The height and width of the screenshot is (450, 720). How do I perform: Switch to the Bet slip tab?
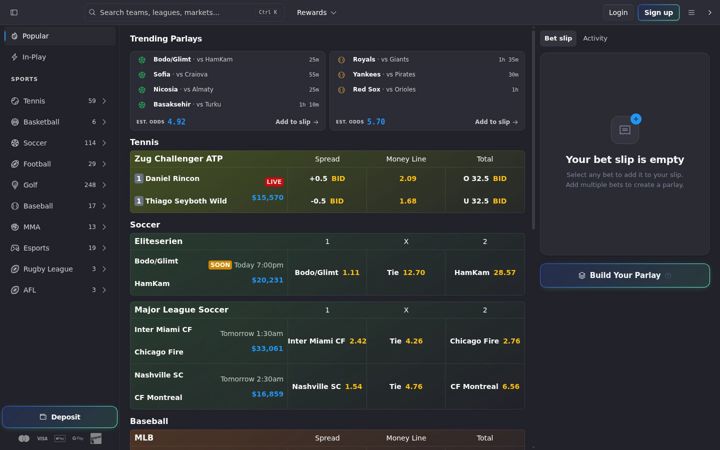point(558,39)
